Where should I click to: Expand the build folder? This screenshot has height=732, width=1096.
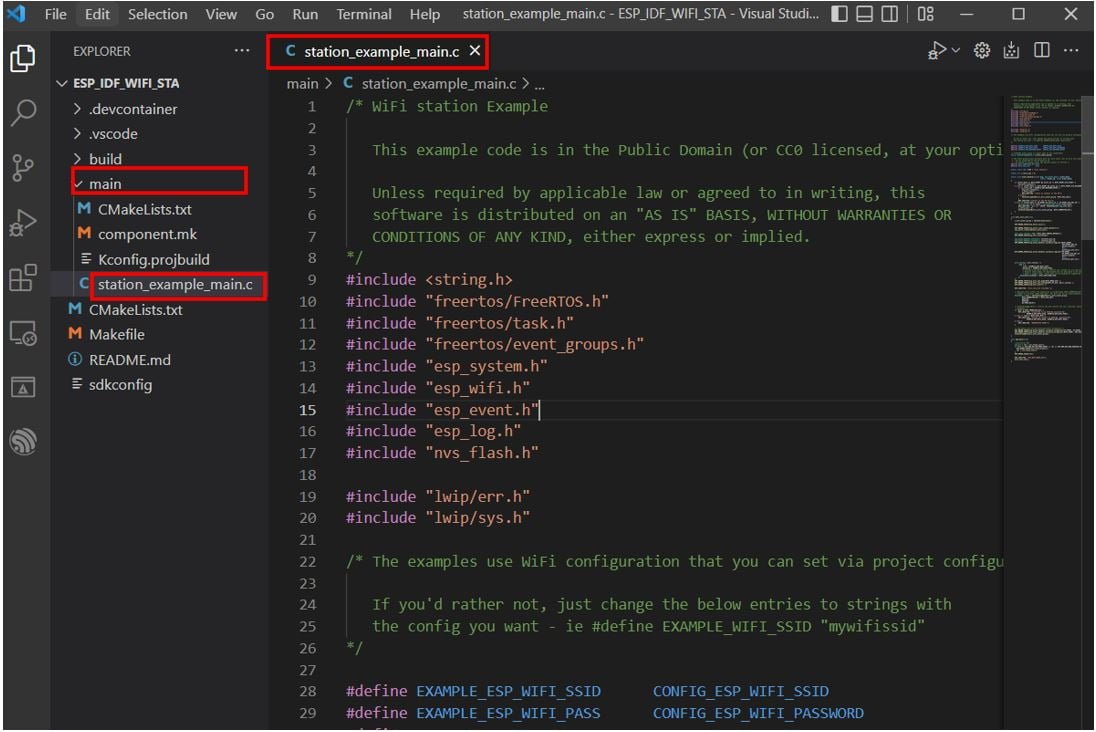click(105, 159)
